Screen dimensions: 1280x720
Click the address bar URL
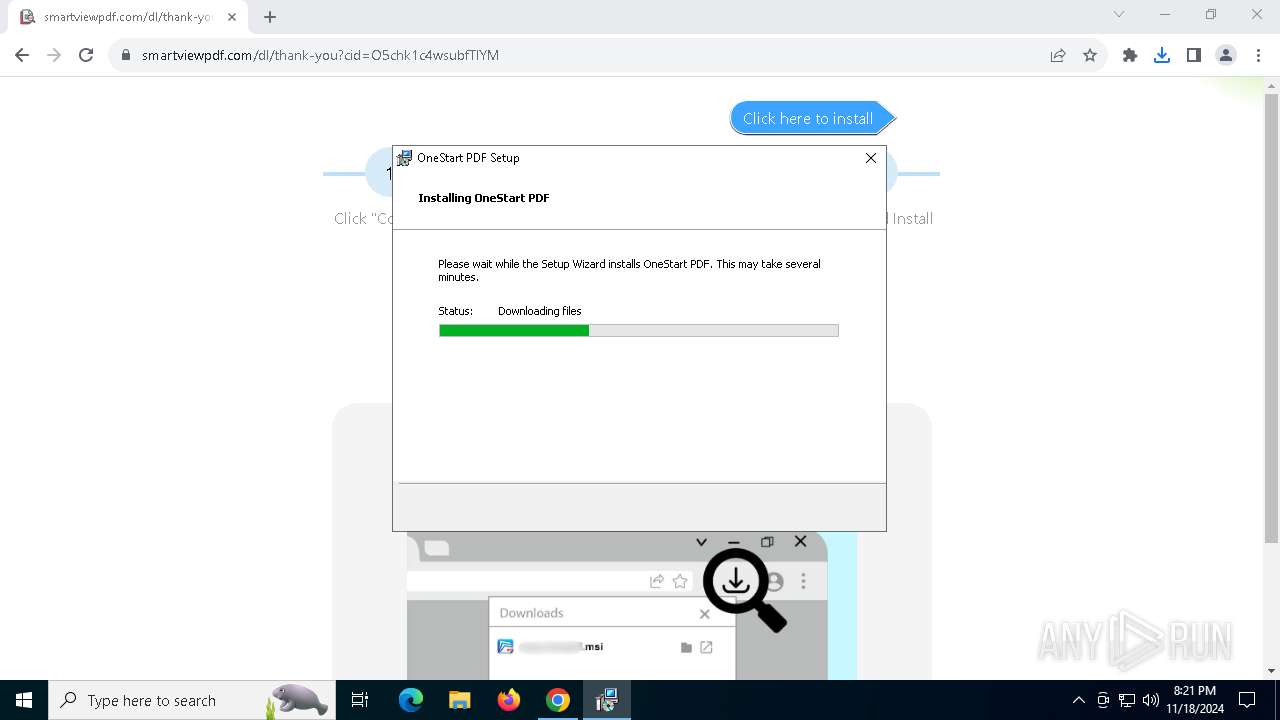click(x=320, y=55)
